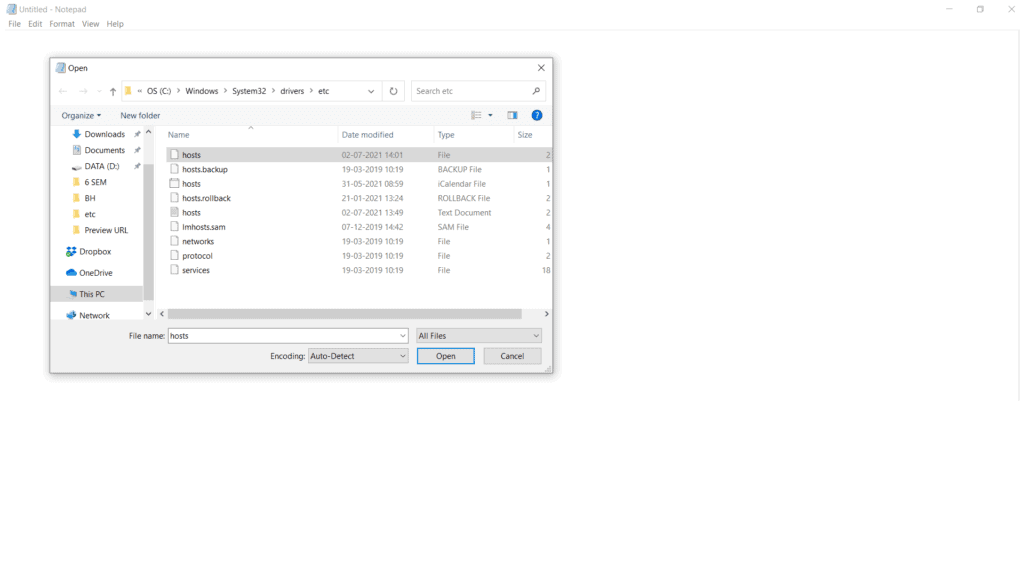Image resolution: width=1024 pixels, height=576 pixels.
Task: Navigate up one level with the up arrow
Action: pos(112,90)
